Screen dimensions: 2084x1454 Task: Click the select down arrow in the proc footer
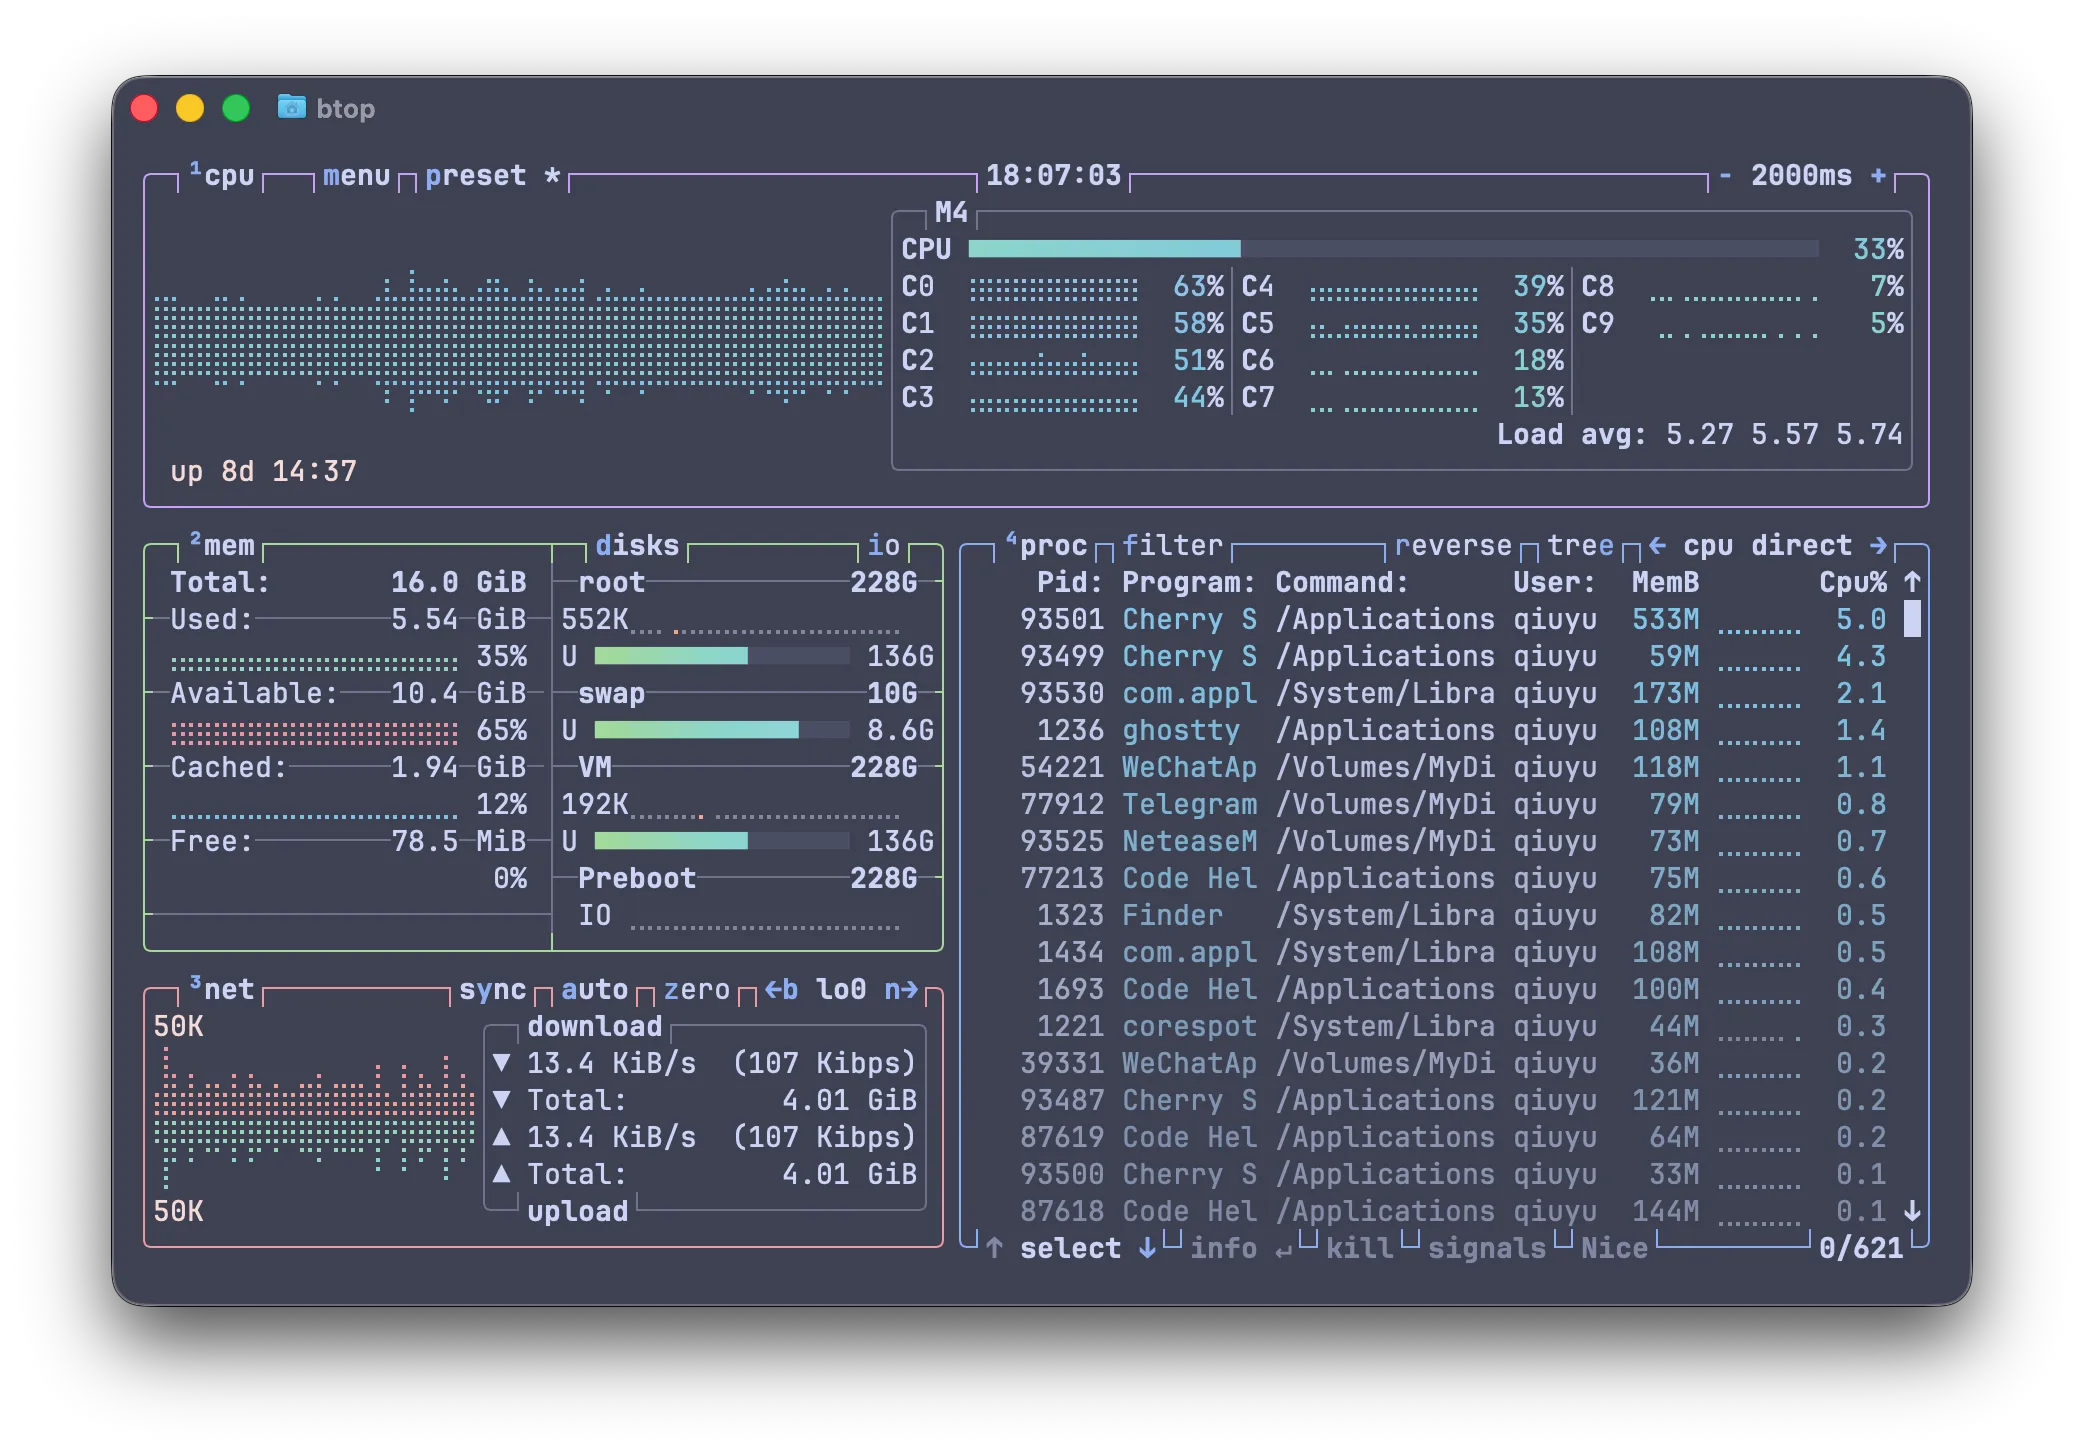point(1147,1249)
